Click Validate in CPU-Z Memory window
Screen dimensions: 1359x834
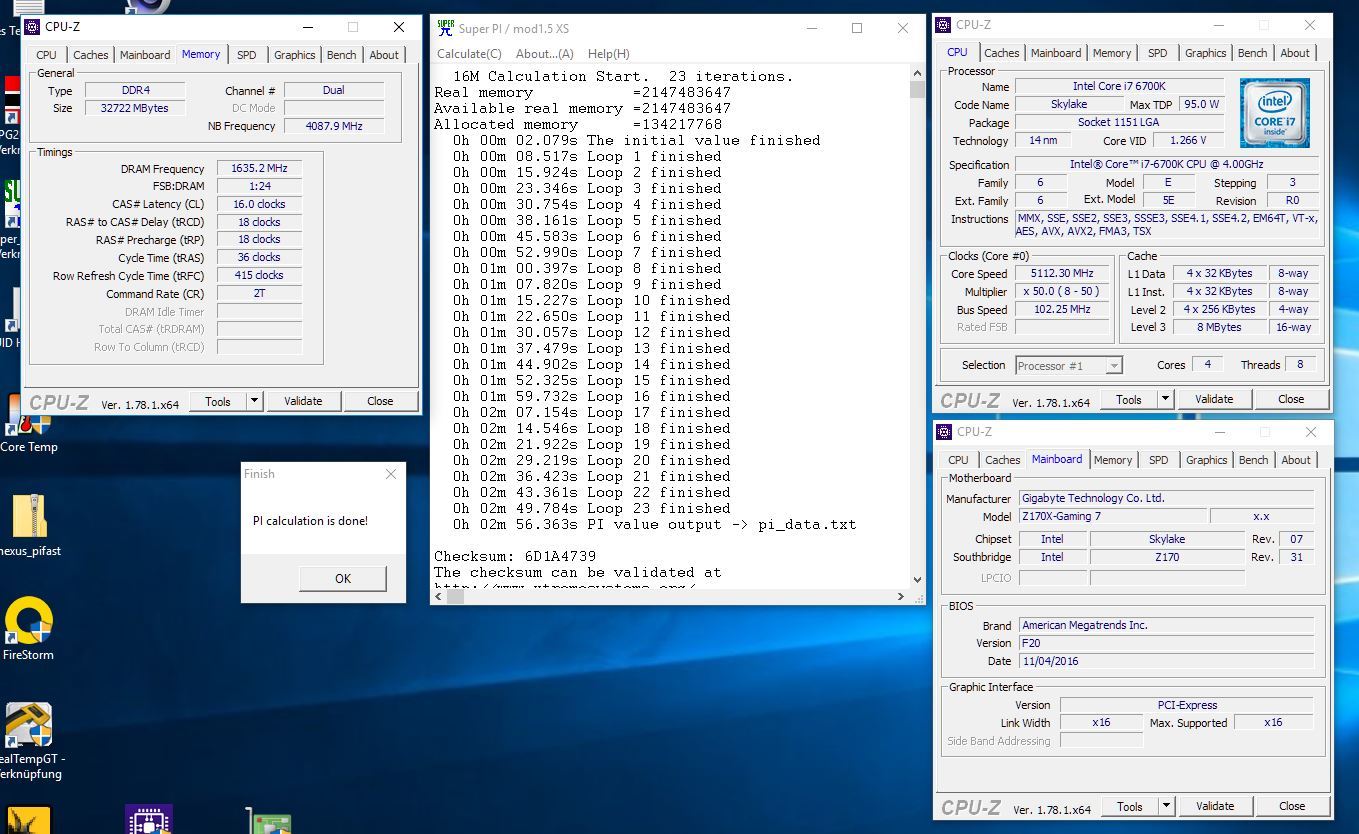(303, 401)
